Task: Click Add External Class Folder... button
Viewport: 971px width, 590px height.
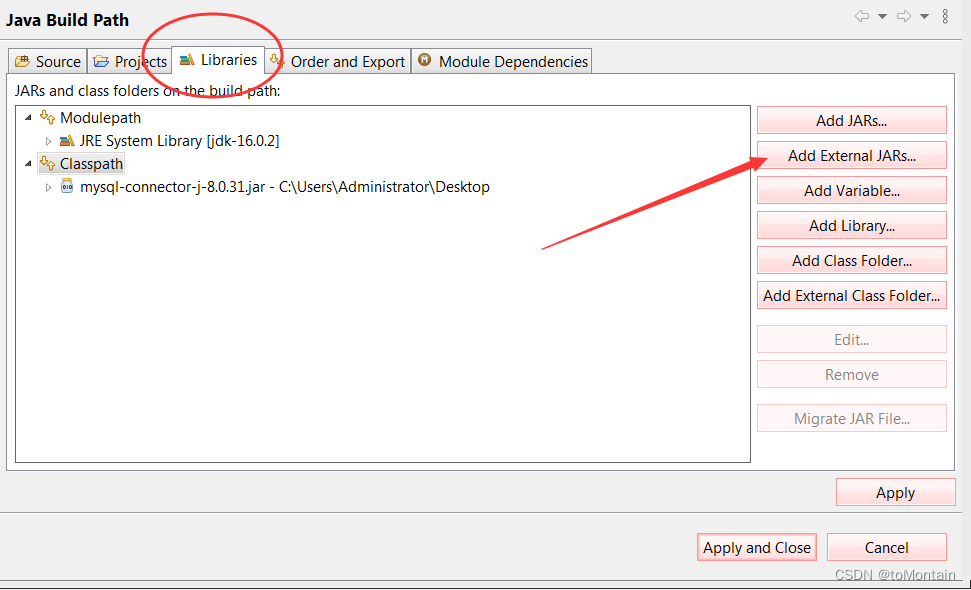Action: (x=851, y=295)
